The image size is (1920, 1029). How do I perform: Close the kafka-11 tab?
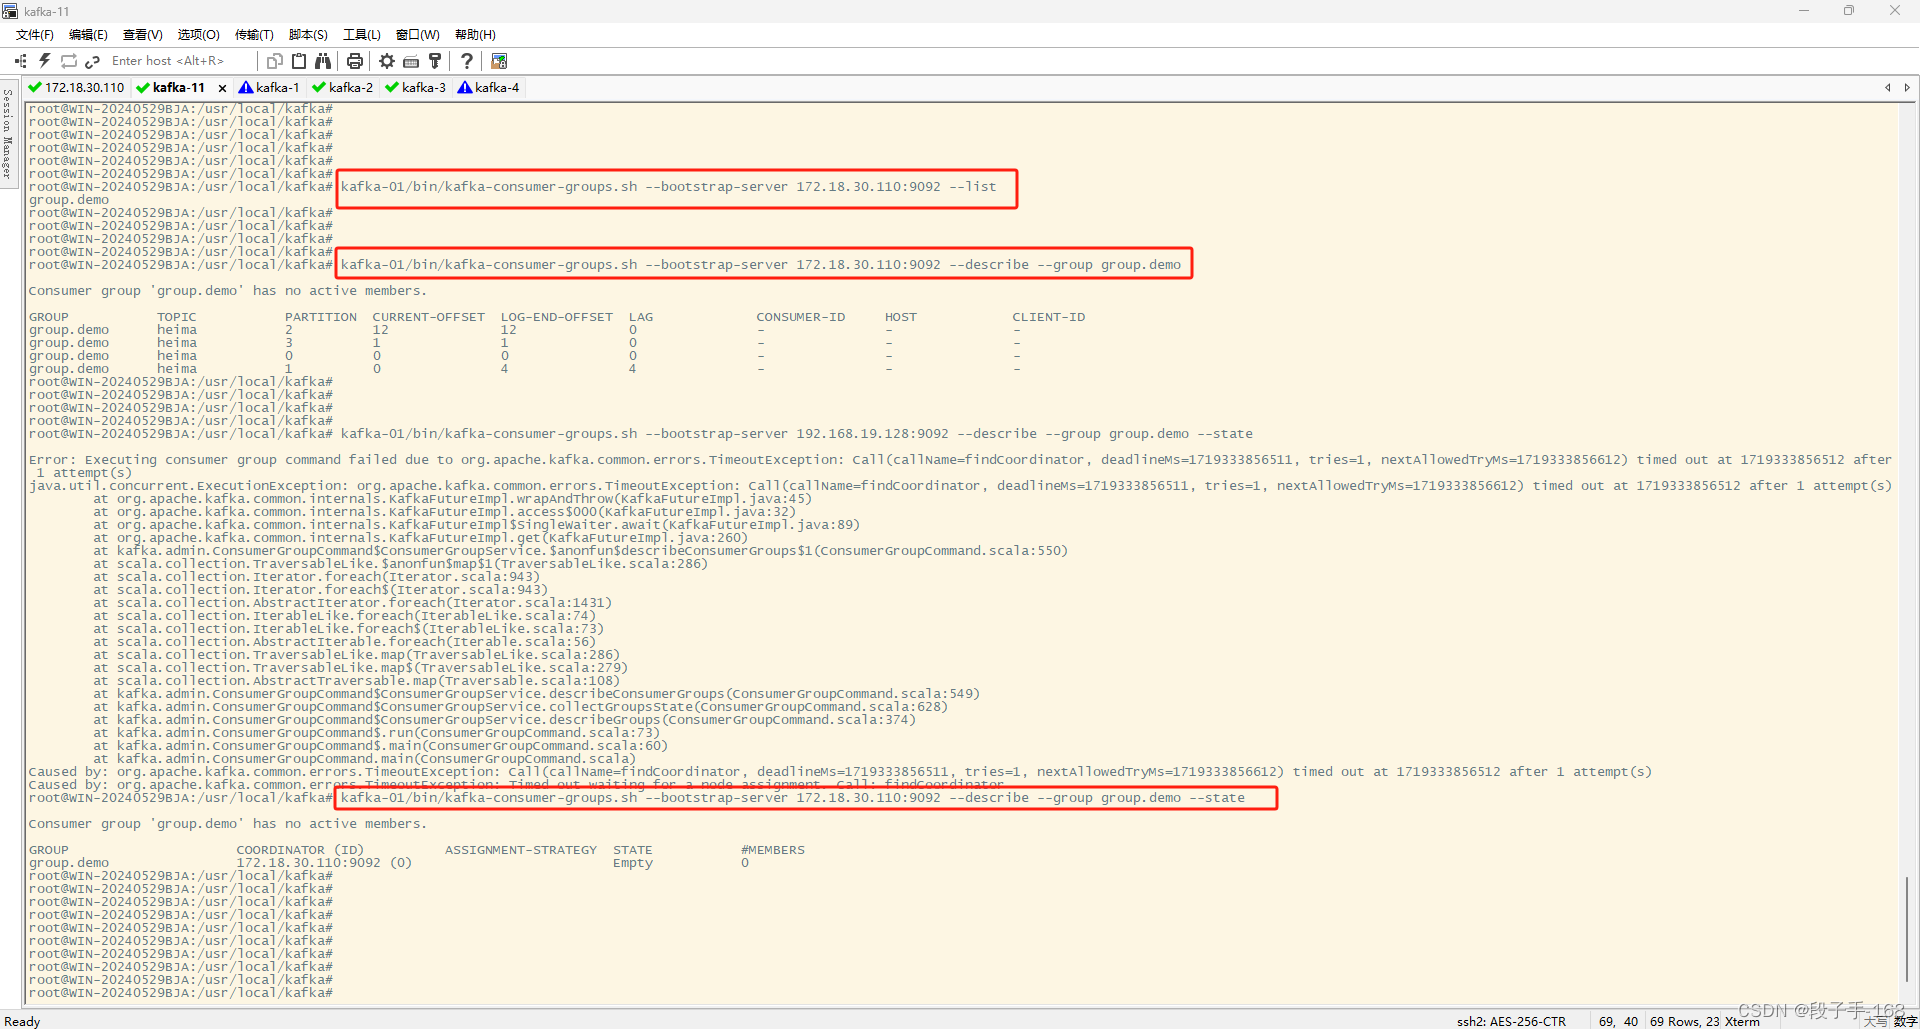(x=222, y=88)
